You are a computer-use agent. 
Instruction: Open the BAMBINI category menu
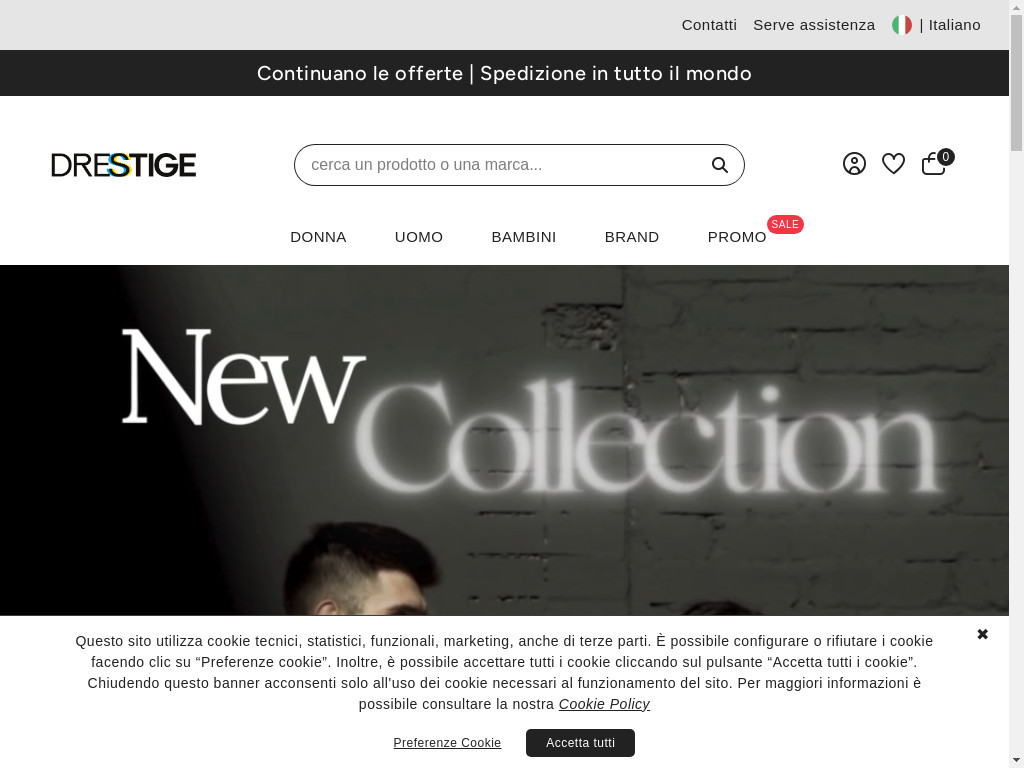[x=524, y=237]
